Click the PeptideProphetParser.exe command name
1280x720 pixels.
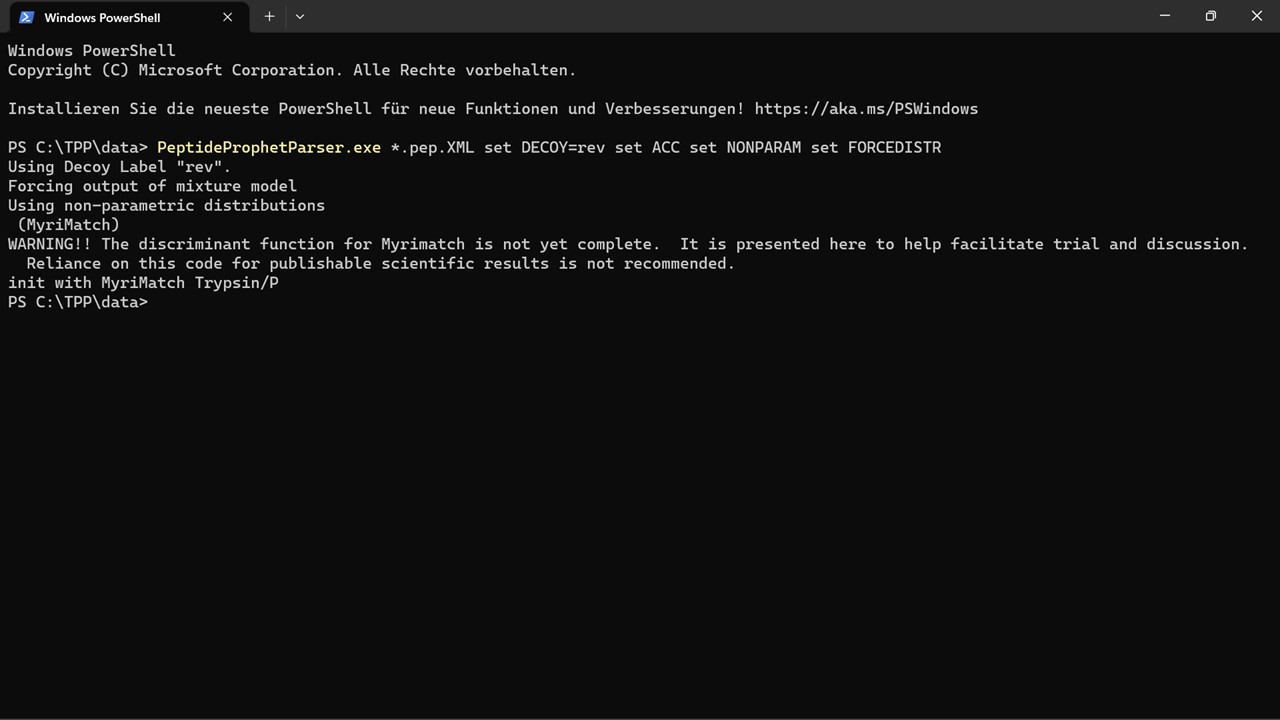269,148
